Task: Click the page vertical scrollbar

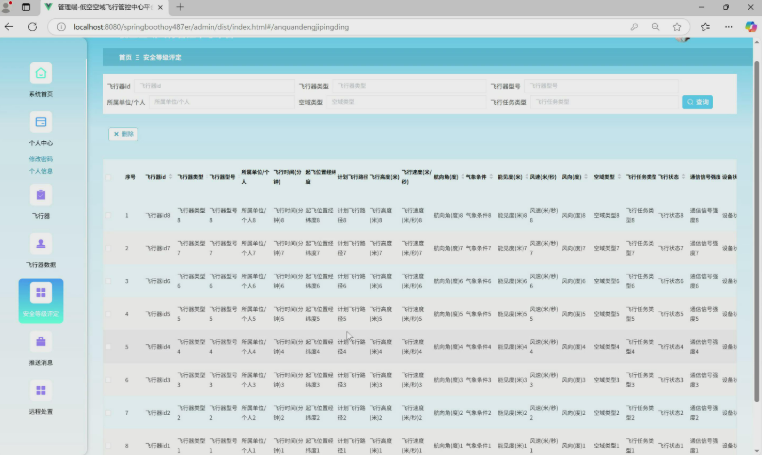Action: 756,231
